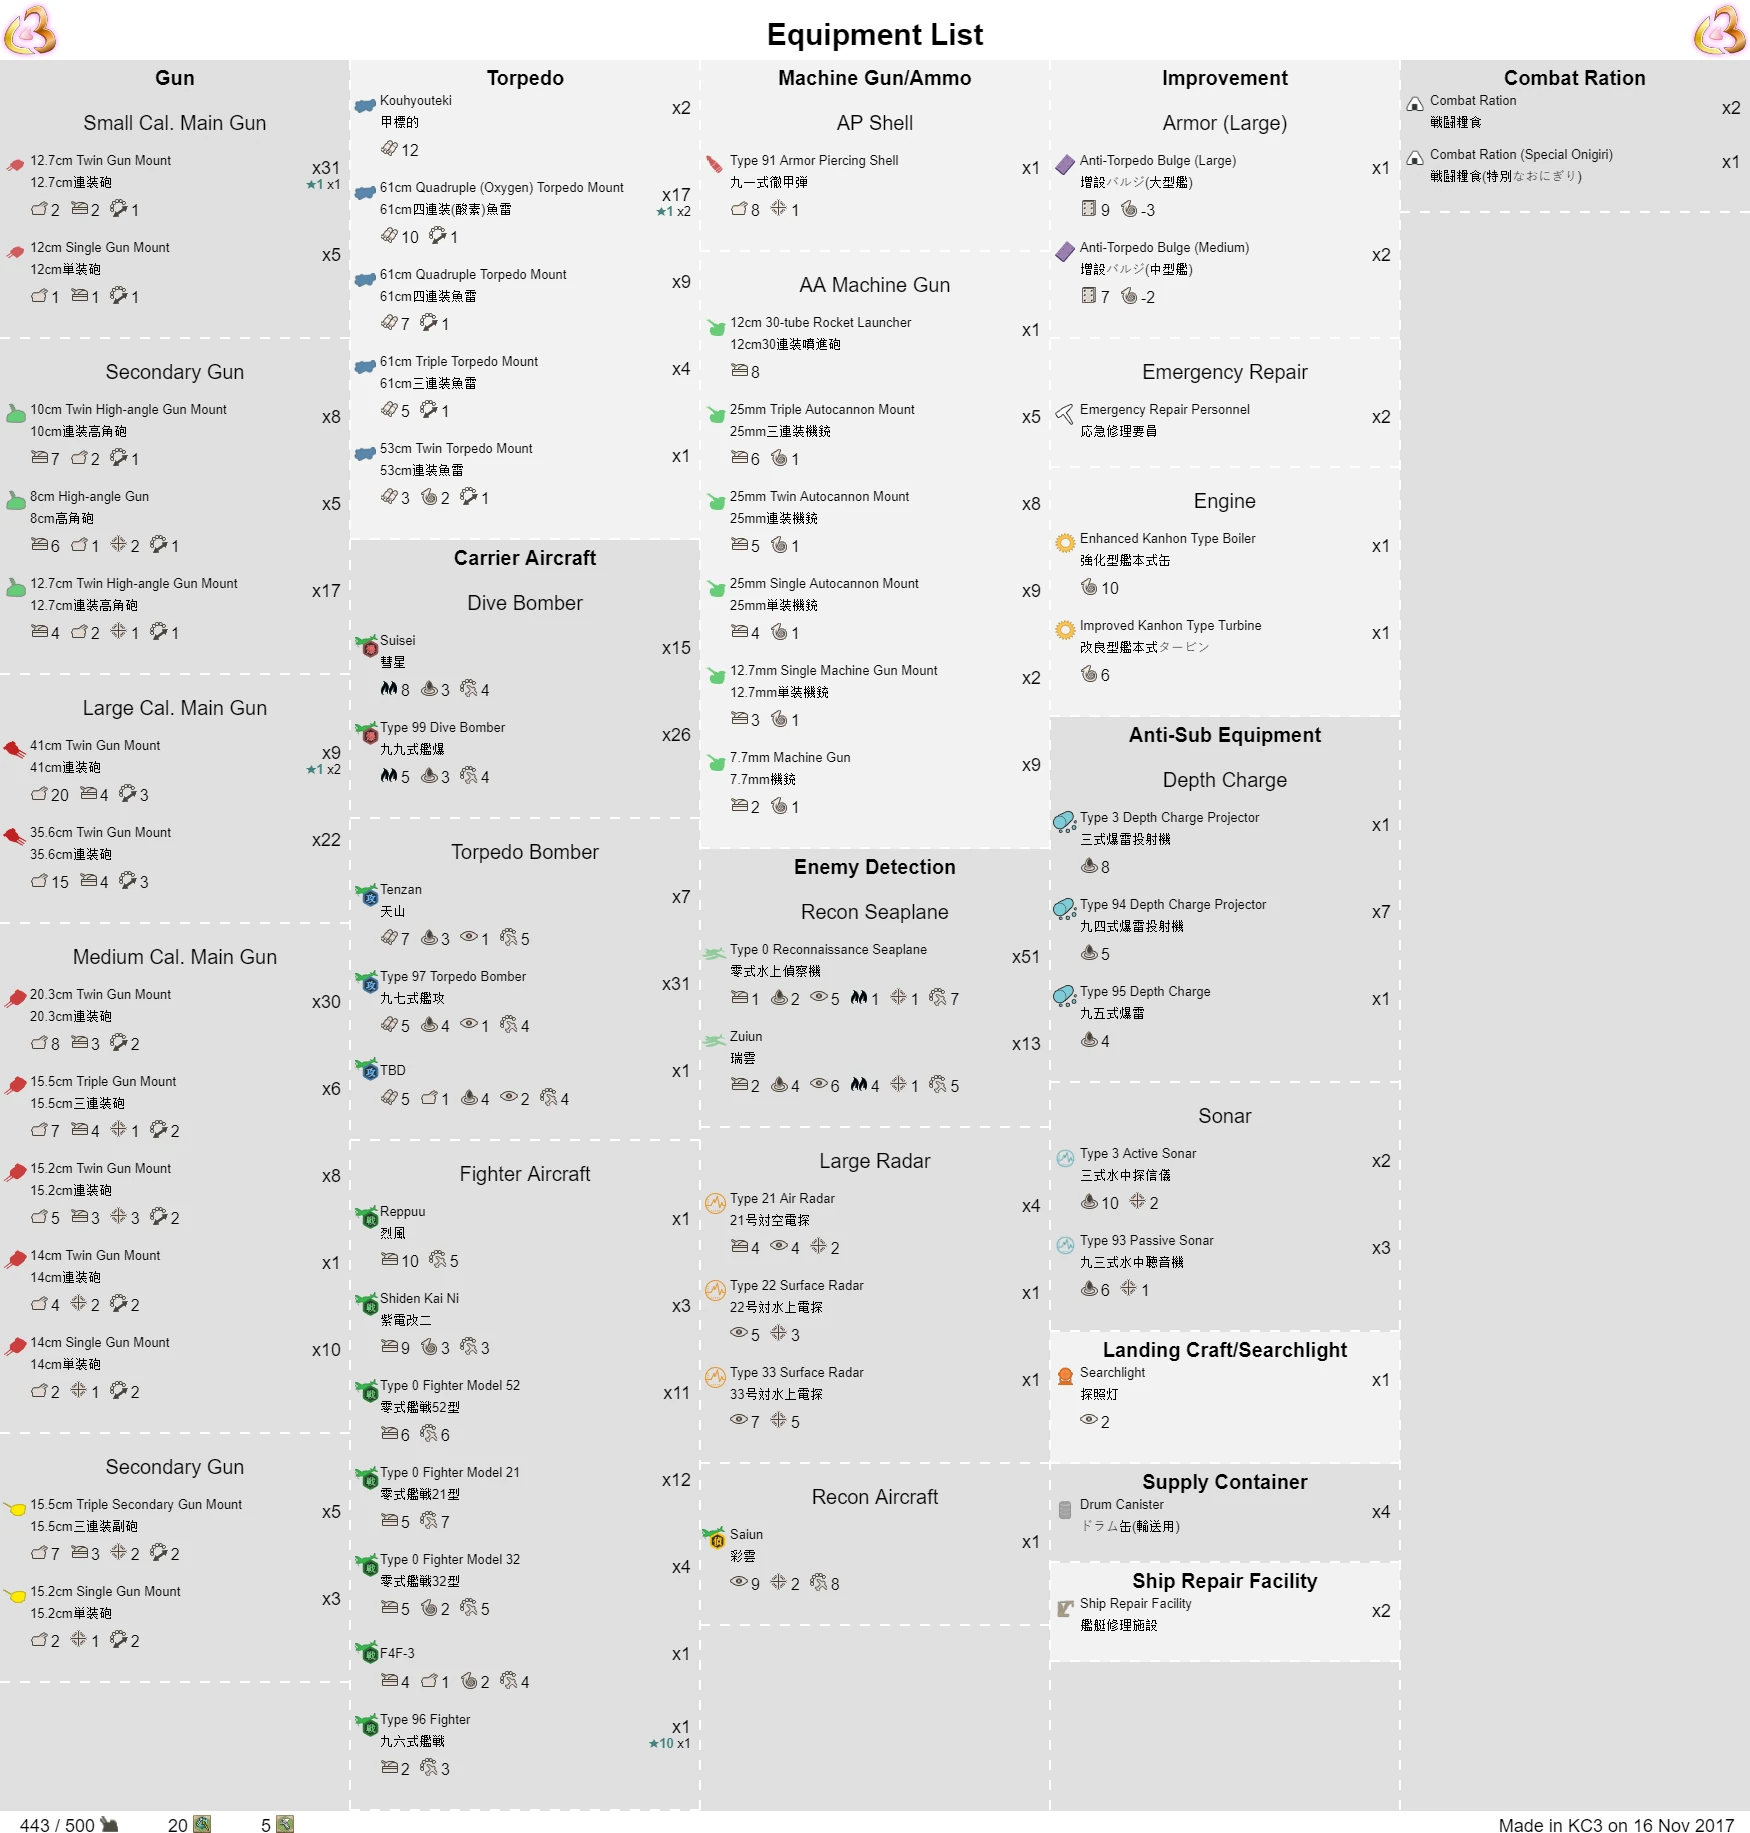The height and width of the screenshot is (1833, 1750).
Task: Click the 443 / 500 equipment count
Action: click(x=57, y=1825)
